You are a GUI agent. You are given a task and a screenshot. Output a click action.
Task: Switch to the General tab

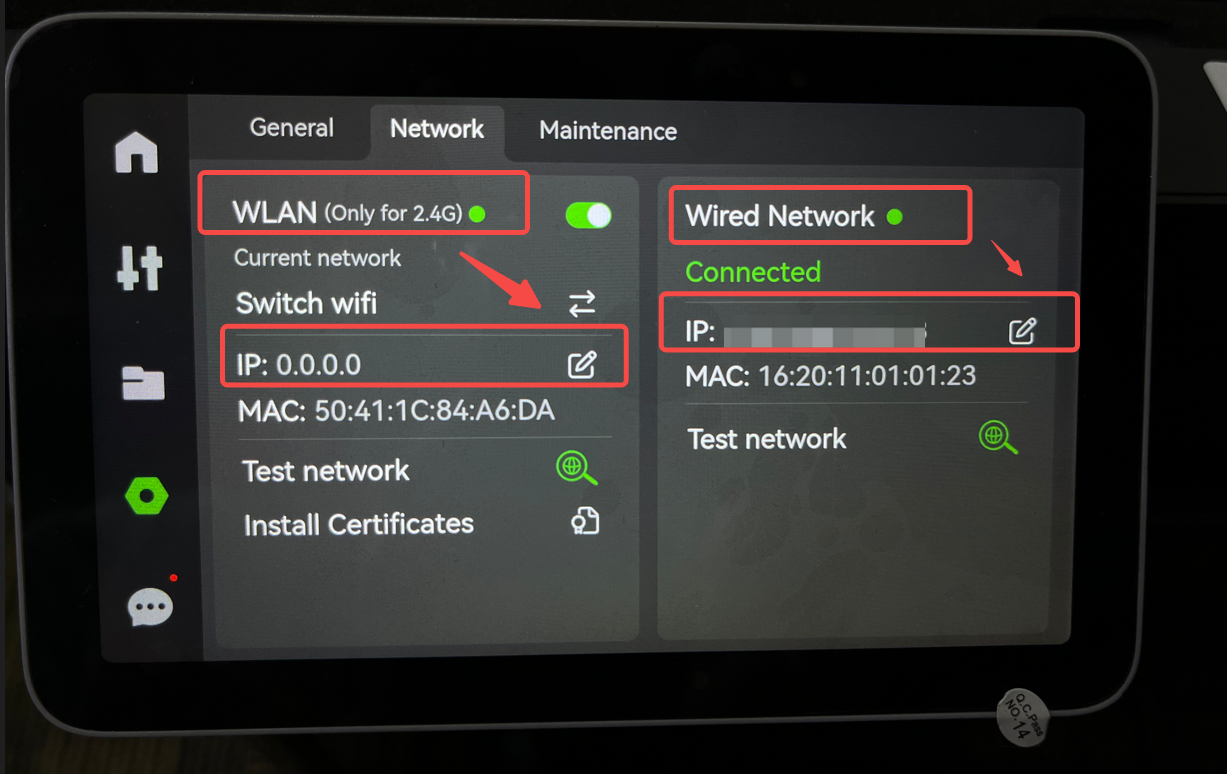pos(292,128)
